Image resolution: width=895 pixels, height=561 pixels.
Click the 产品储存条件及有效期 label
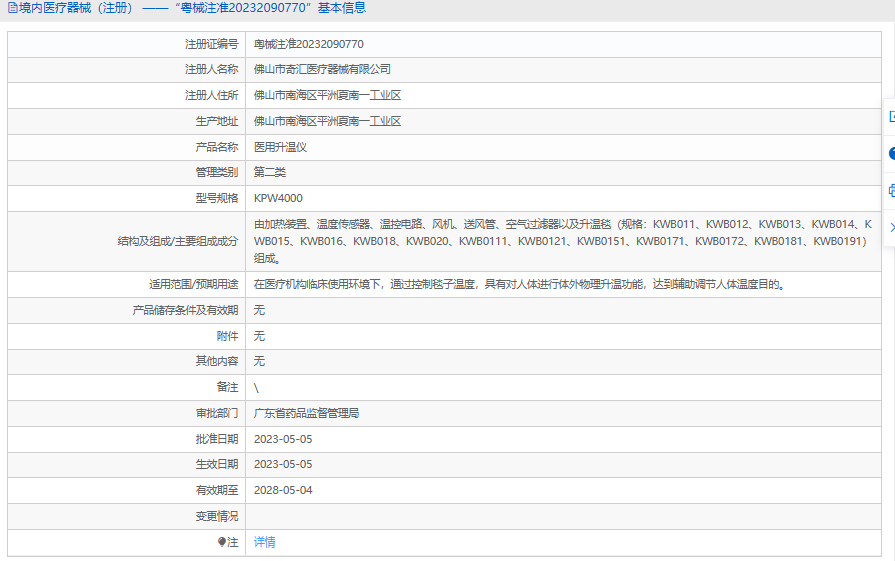(185, 310)
